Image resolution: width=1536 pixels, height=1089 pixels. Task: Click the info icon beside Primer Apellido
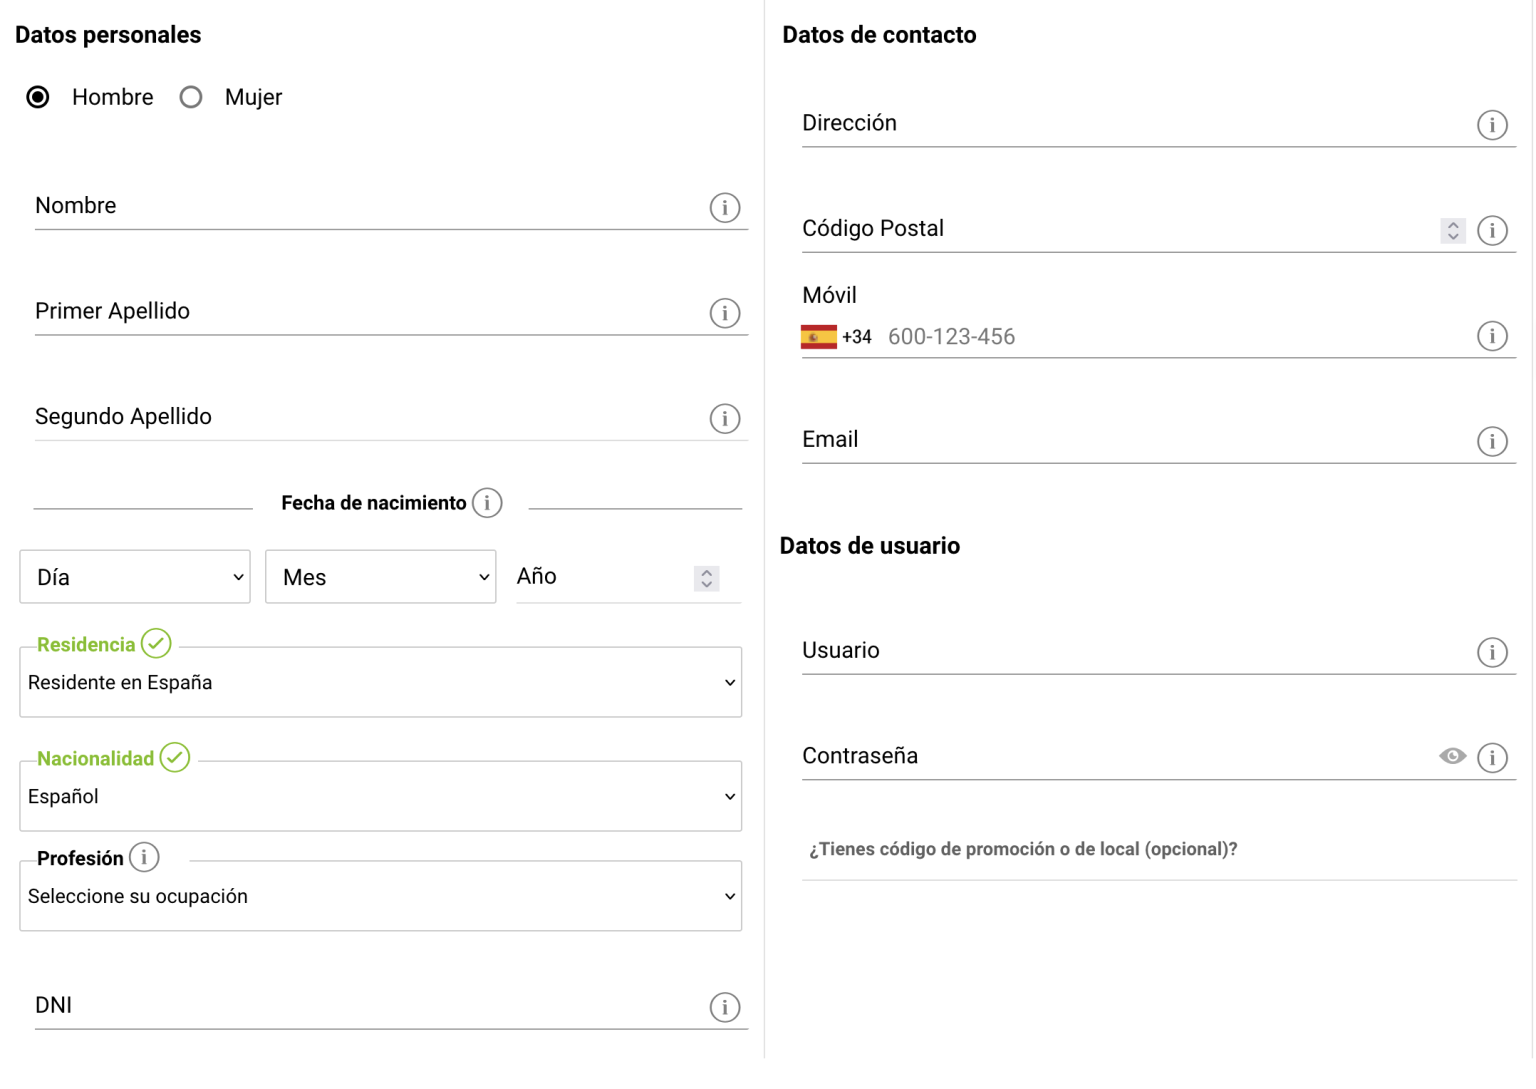(x=725, y=313)
